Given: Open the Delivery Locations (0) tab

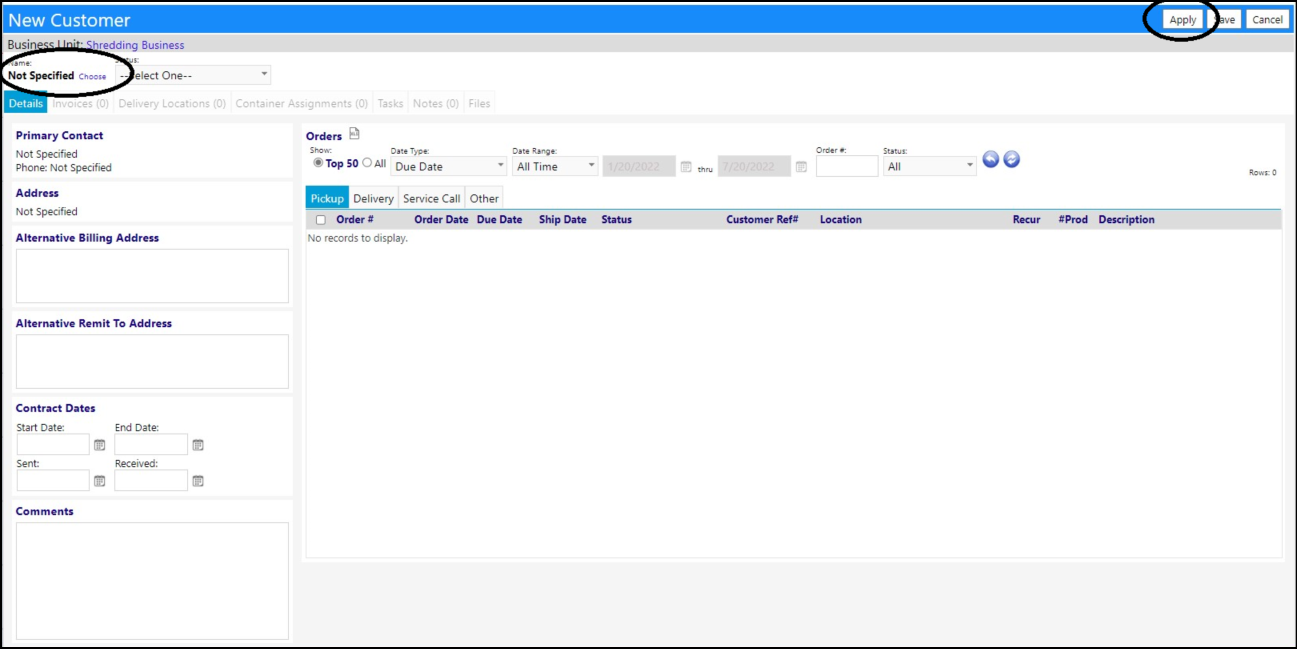Looking at the screenshot, I should pyautogui.click(x=172, y=103).
